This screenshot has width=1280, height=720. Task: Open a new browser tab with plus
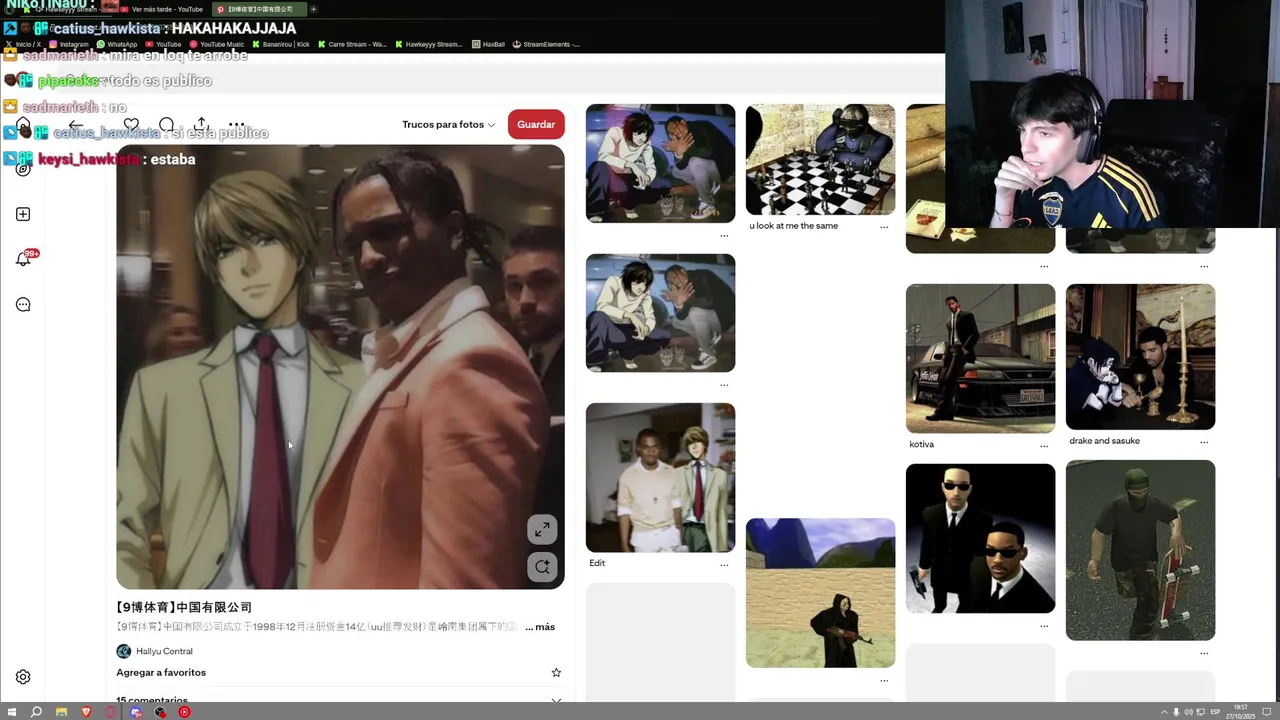click(x=313, y=9)
